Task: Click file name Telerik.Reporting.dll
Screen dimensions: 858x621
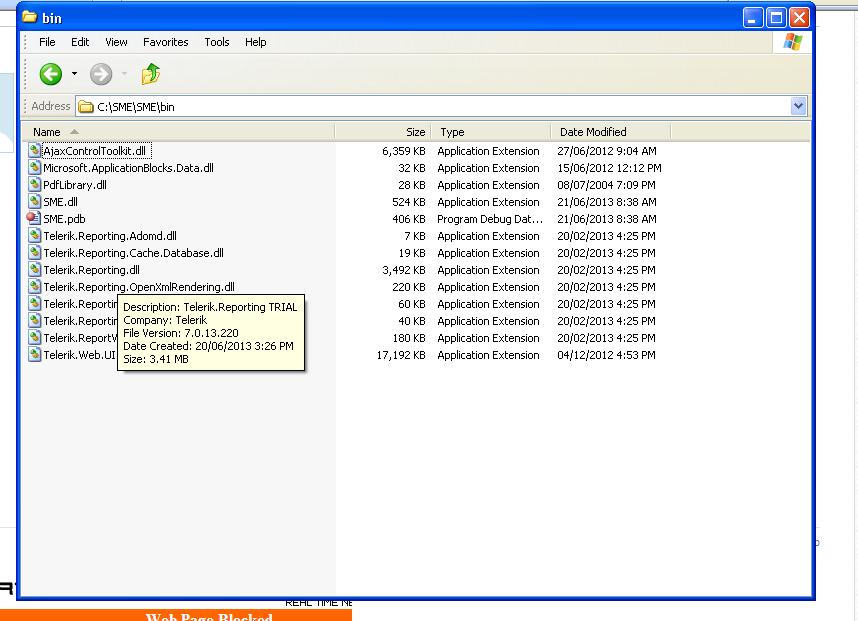Action: click(91, 270)
